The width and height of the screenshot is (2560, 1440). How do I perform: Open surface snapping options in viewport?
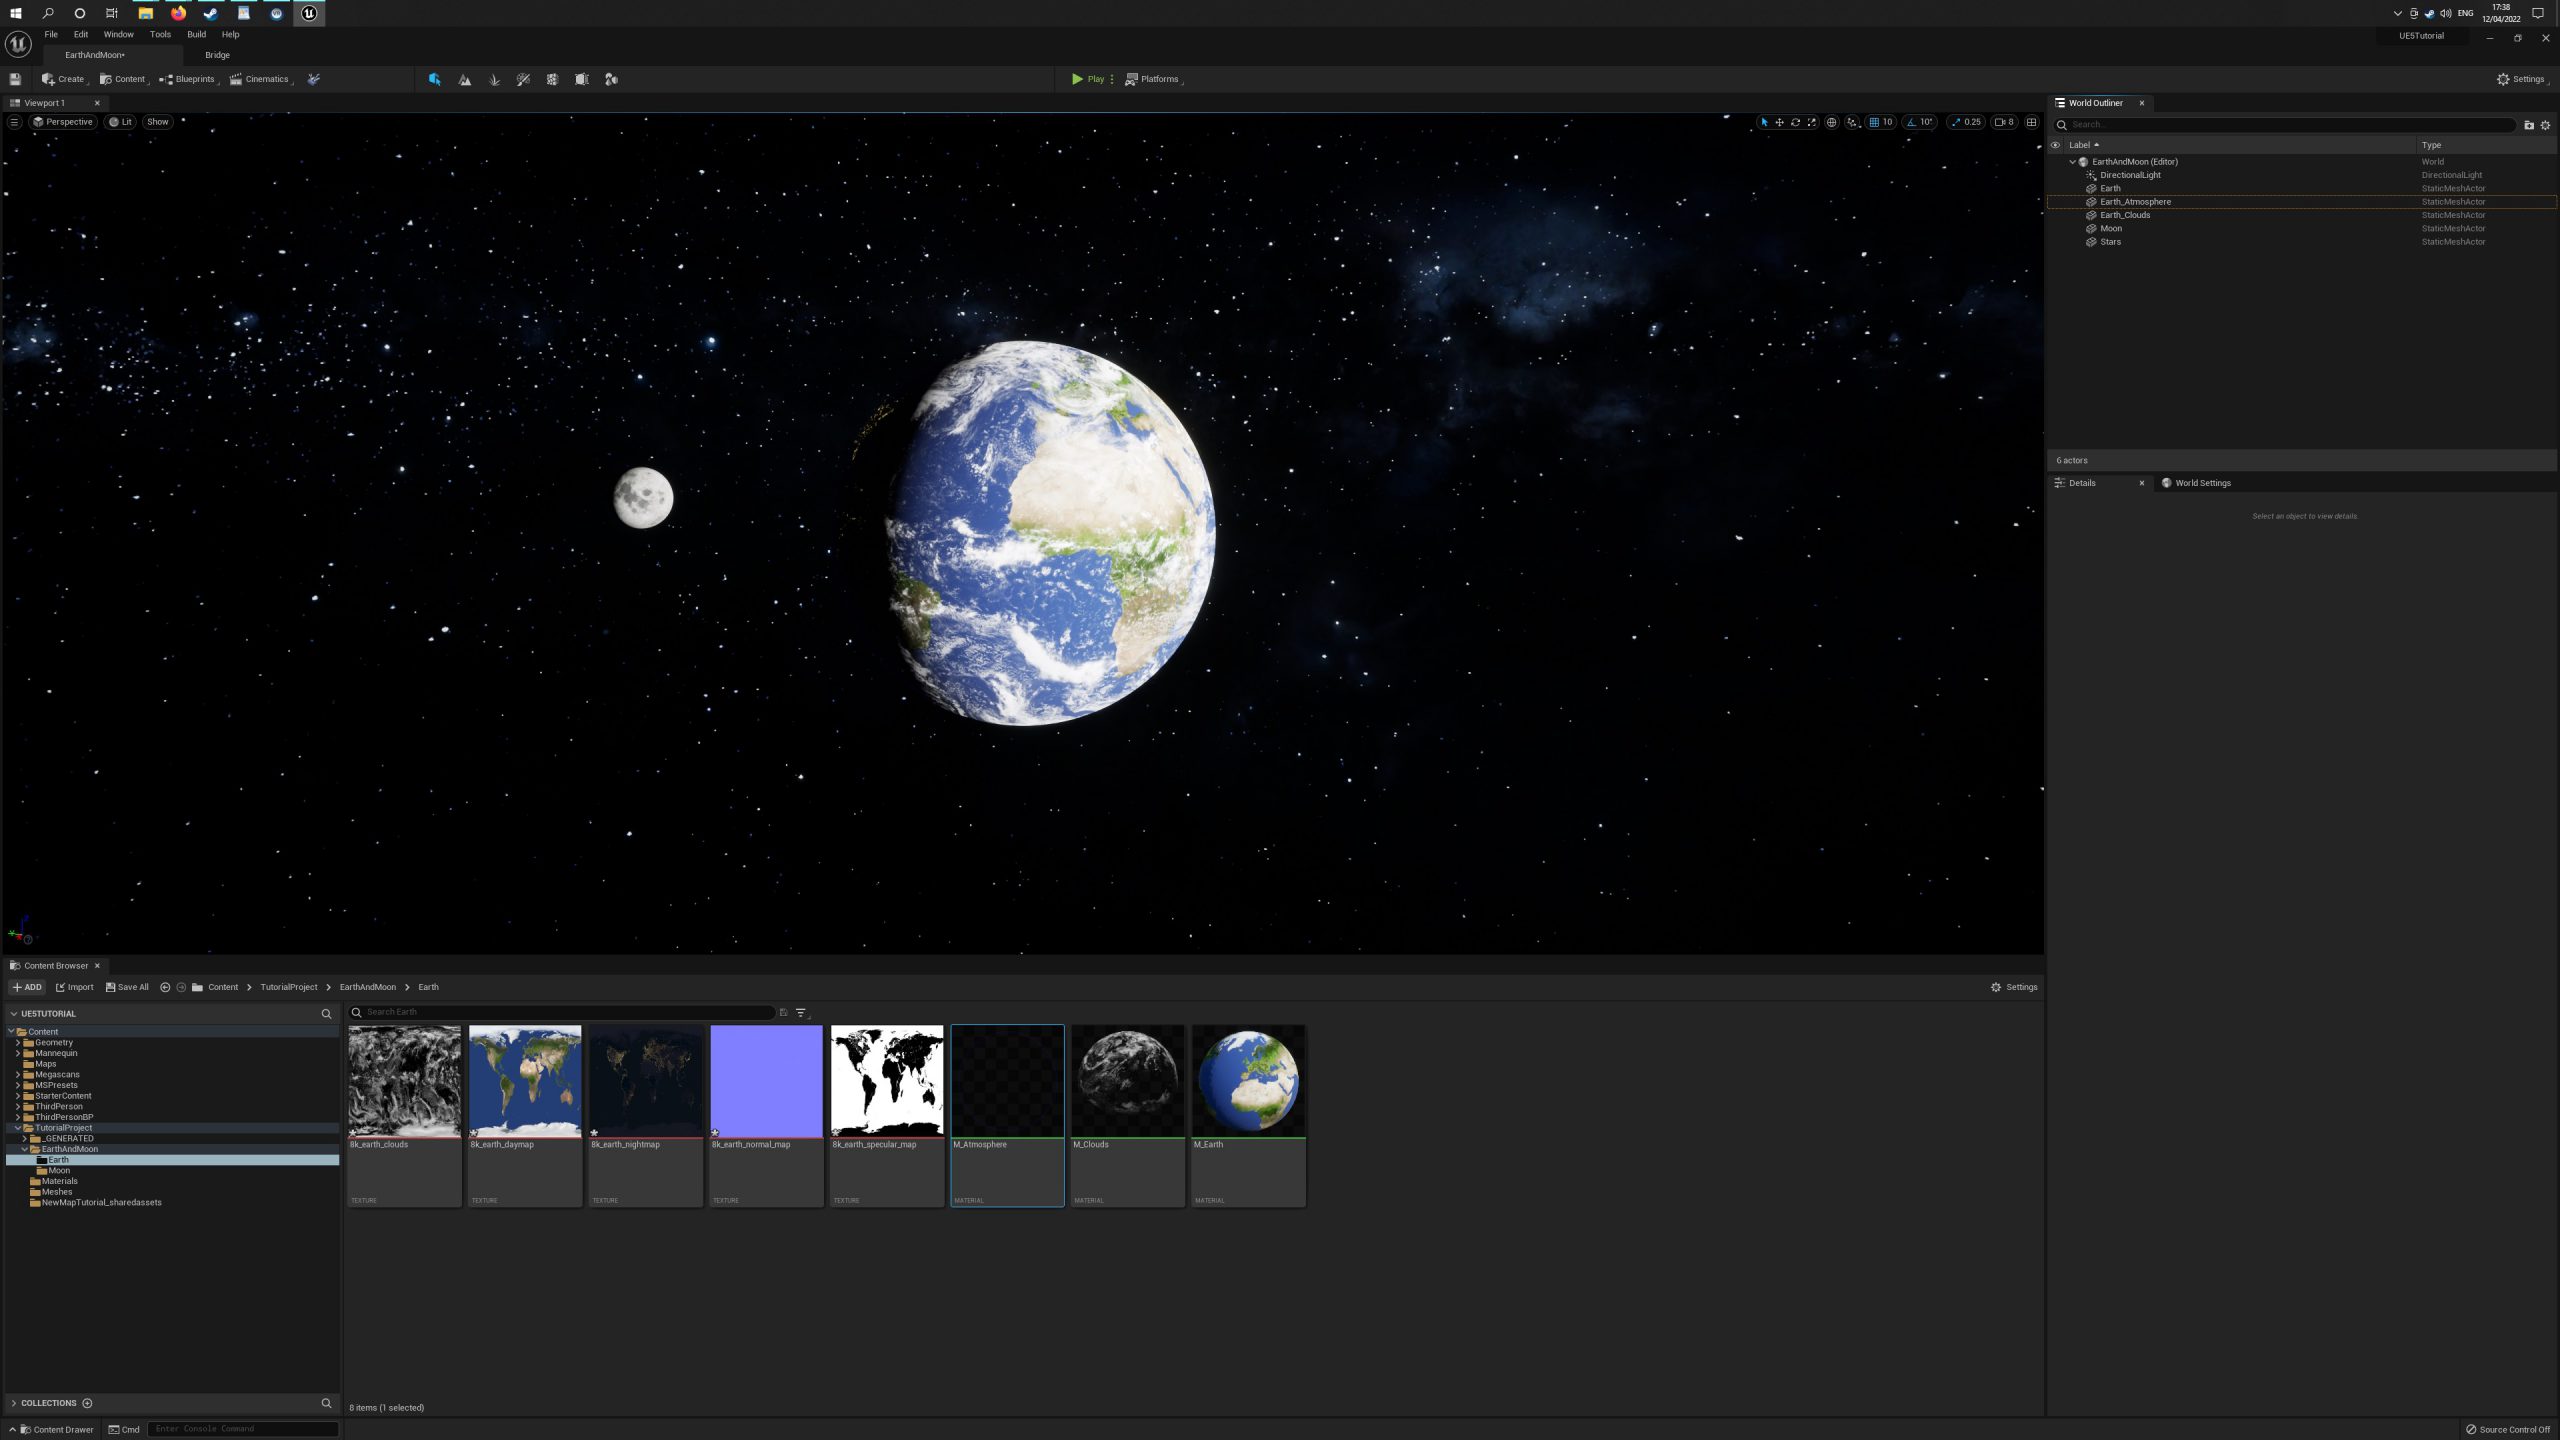pyautogui.click(x=1852, y=122)
